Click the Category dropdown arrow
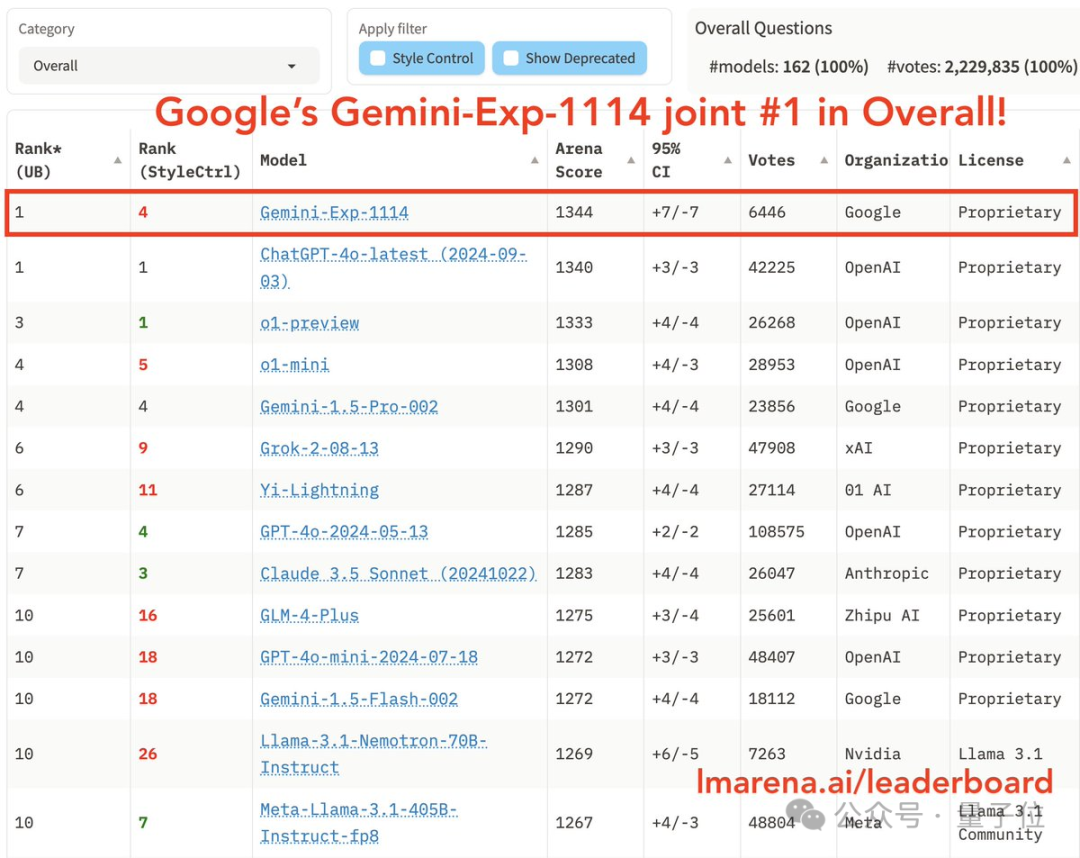This screenshot has height=858, width=1080. (x=292, y=66)
